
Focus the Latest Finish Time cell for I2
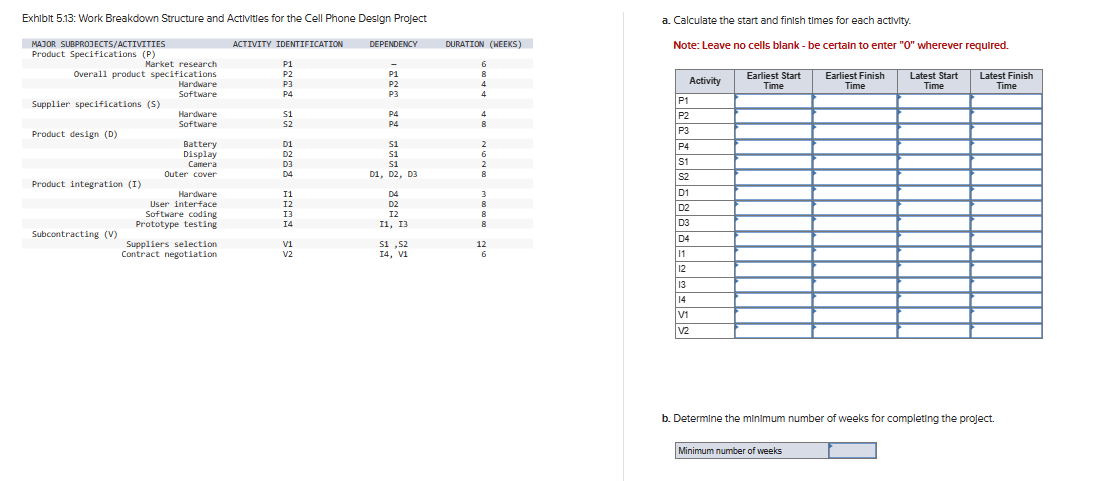[1007, 270]
